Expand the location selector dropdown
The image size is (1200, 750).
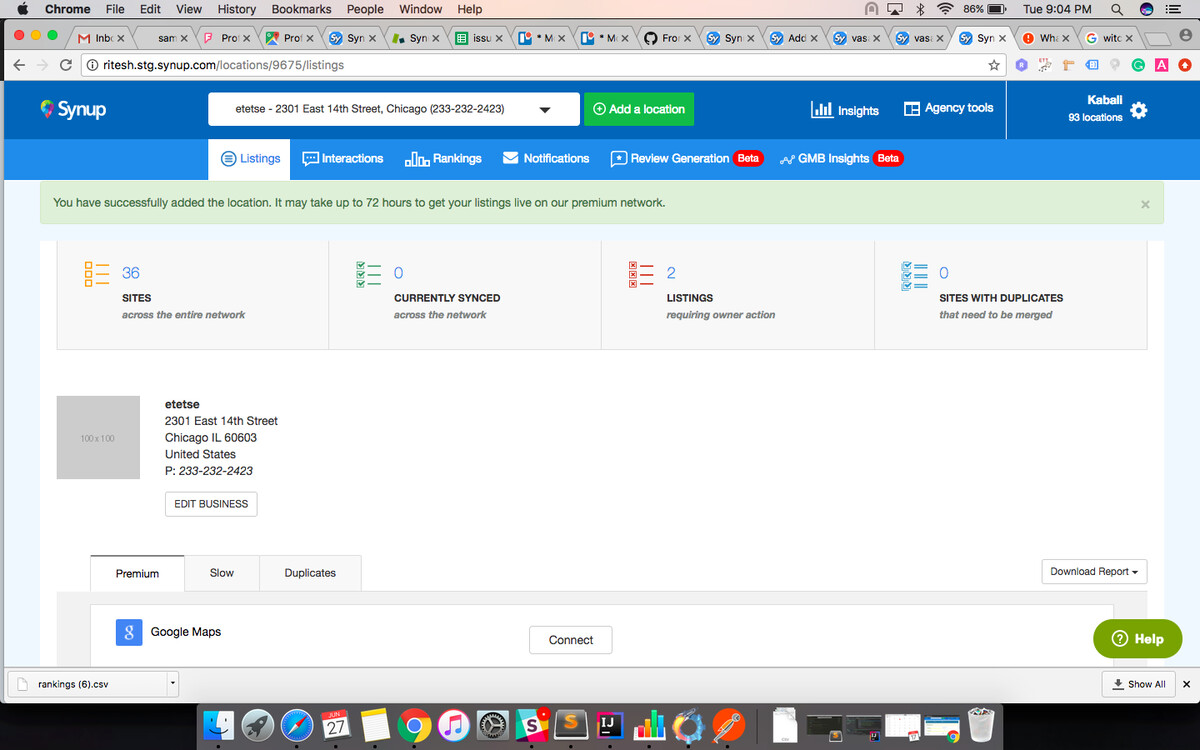pos(545,110)
